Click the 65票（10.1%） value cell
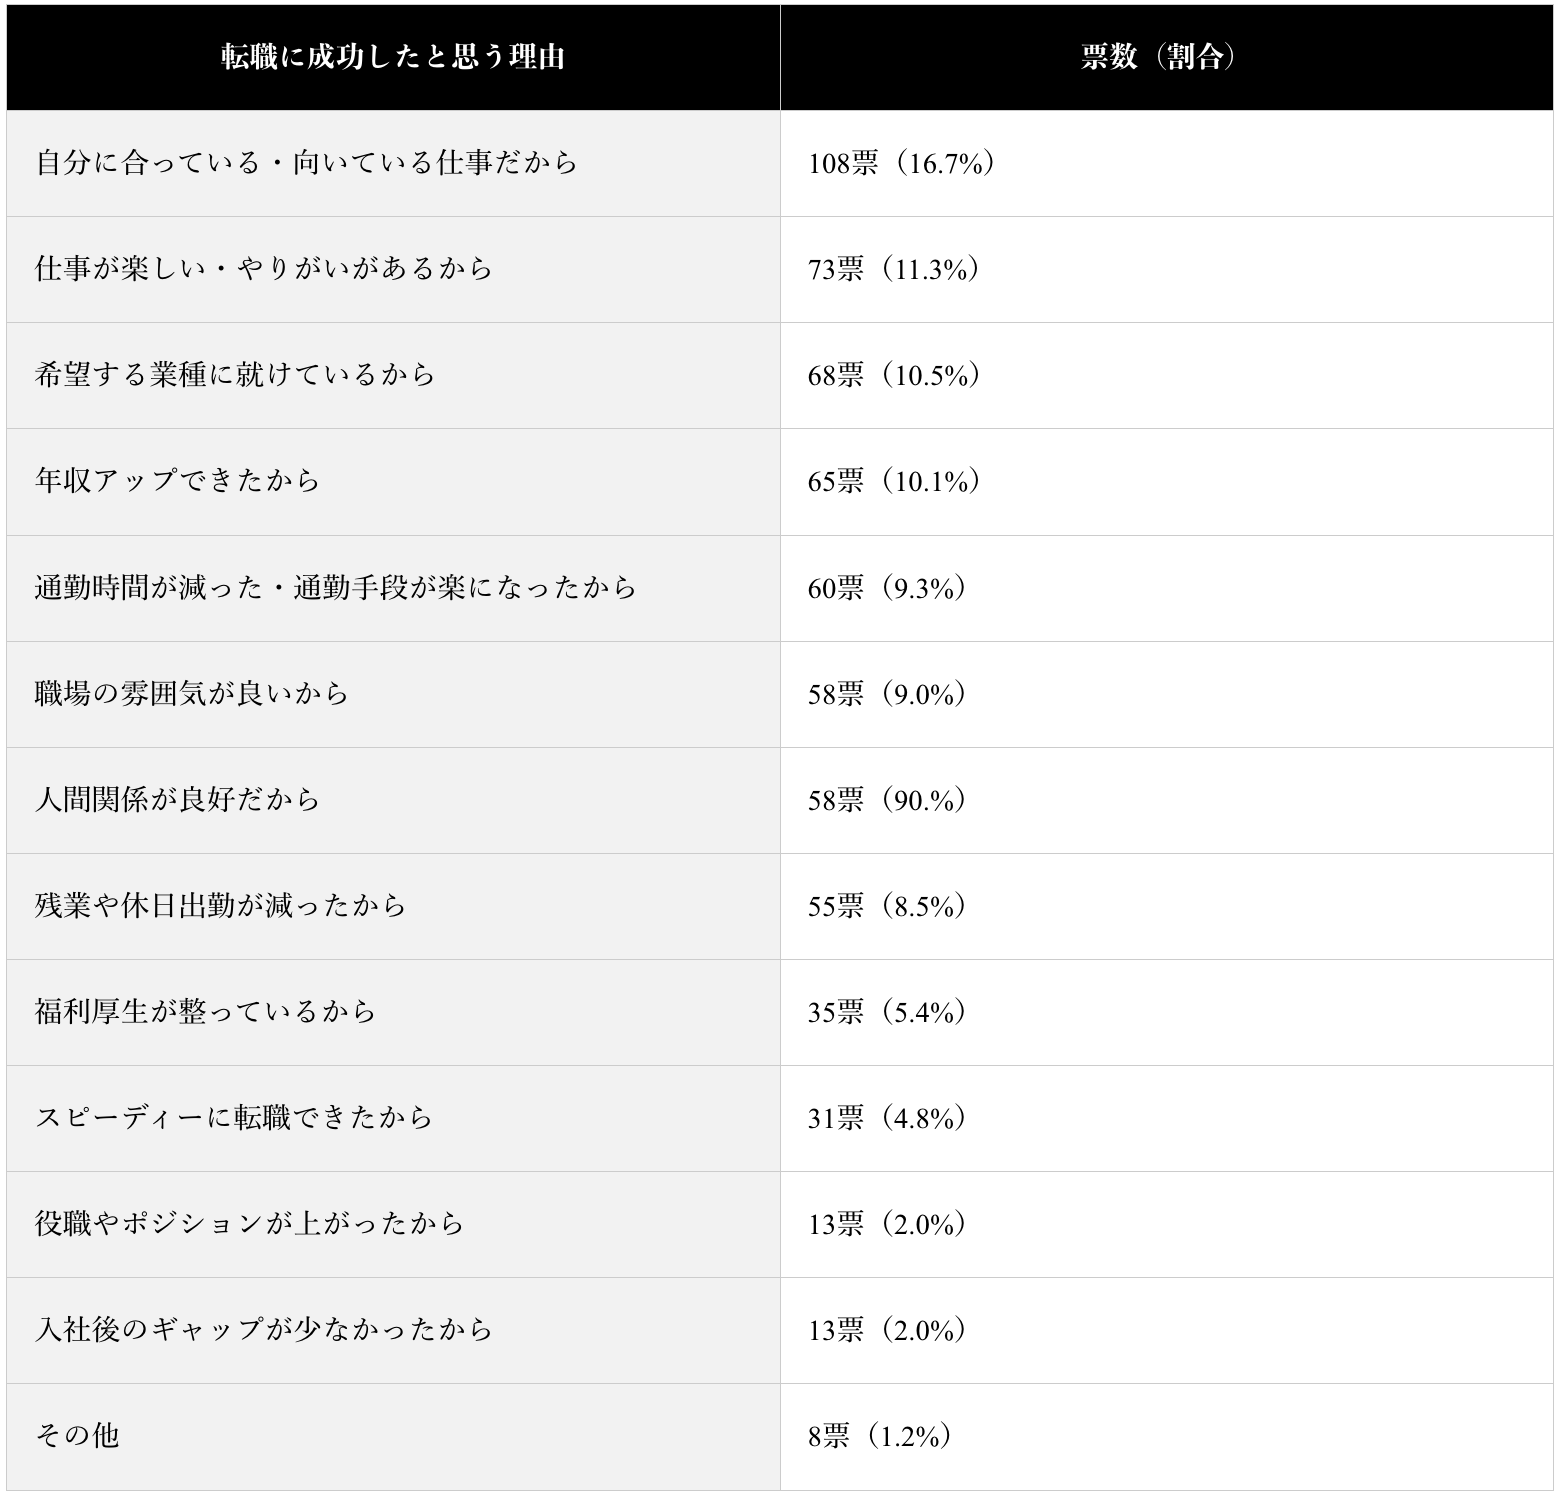The width and height of the screenshot is (1562, 1498). (893, 481)
